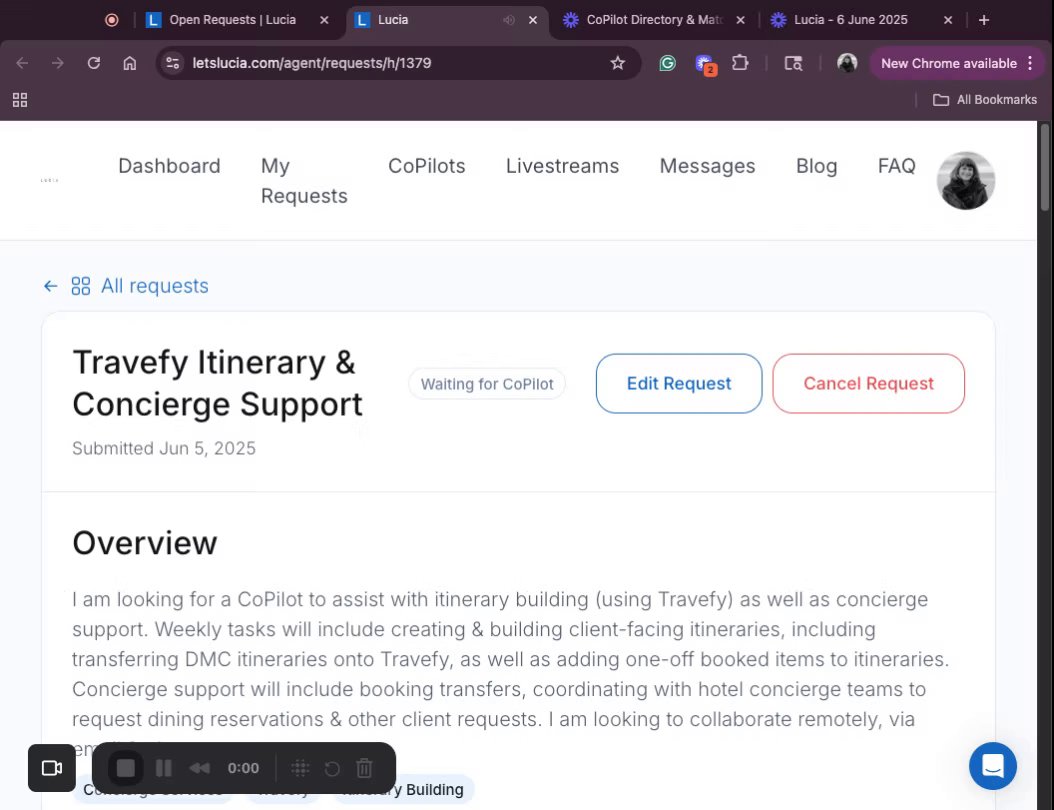Reload the current page

point(93,63)
